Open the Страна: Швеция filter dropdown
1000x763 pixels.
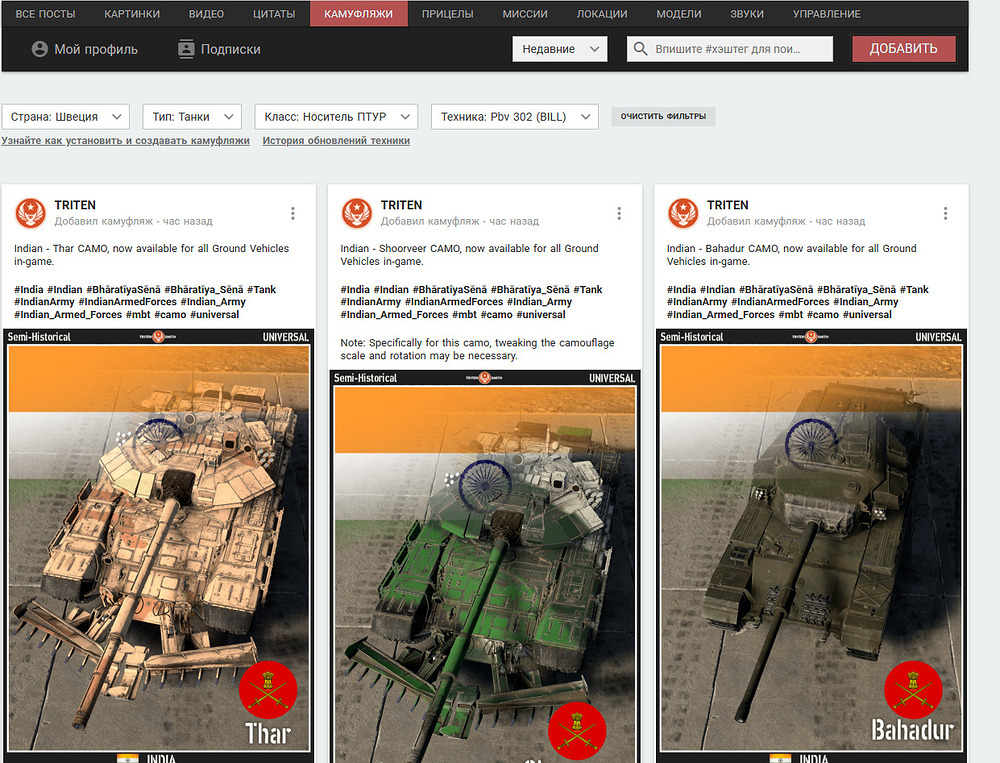[x=65, y=117]
